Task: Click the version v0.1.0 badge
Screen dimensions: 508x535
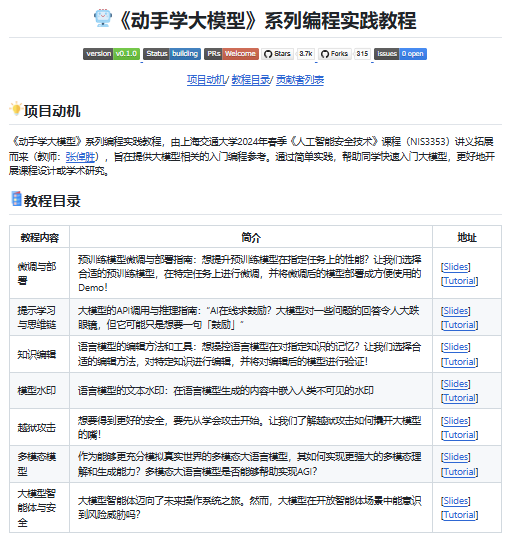Action: [111, 54]
